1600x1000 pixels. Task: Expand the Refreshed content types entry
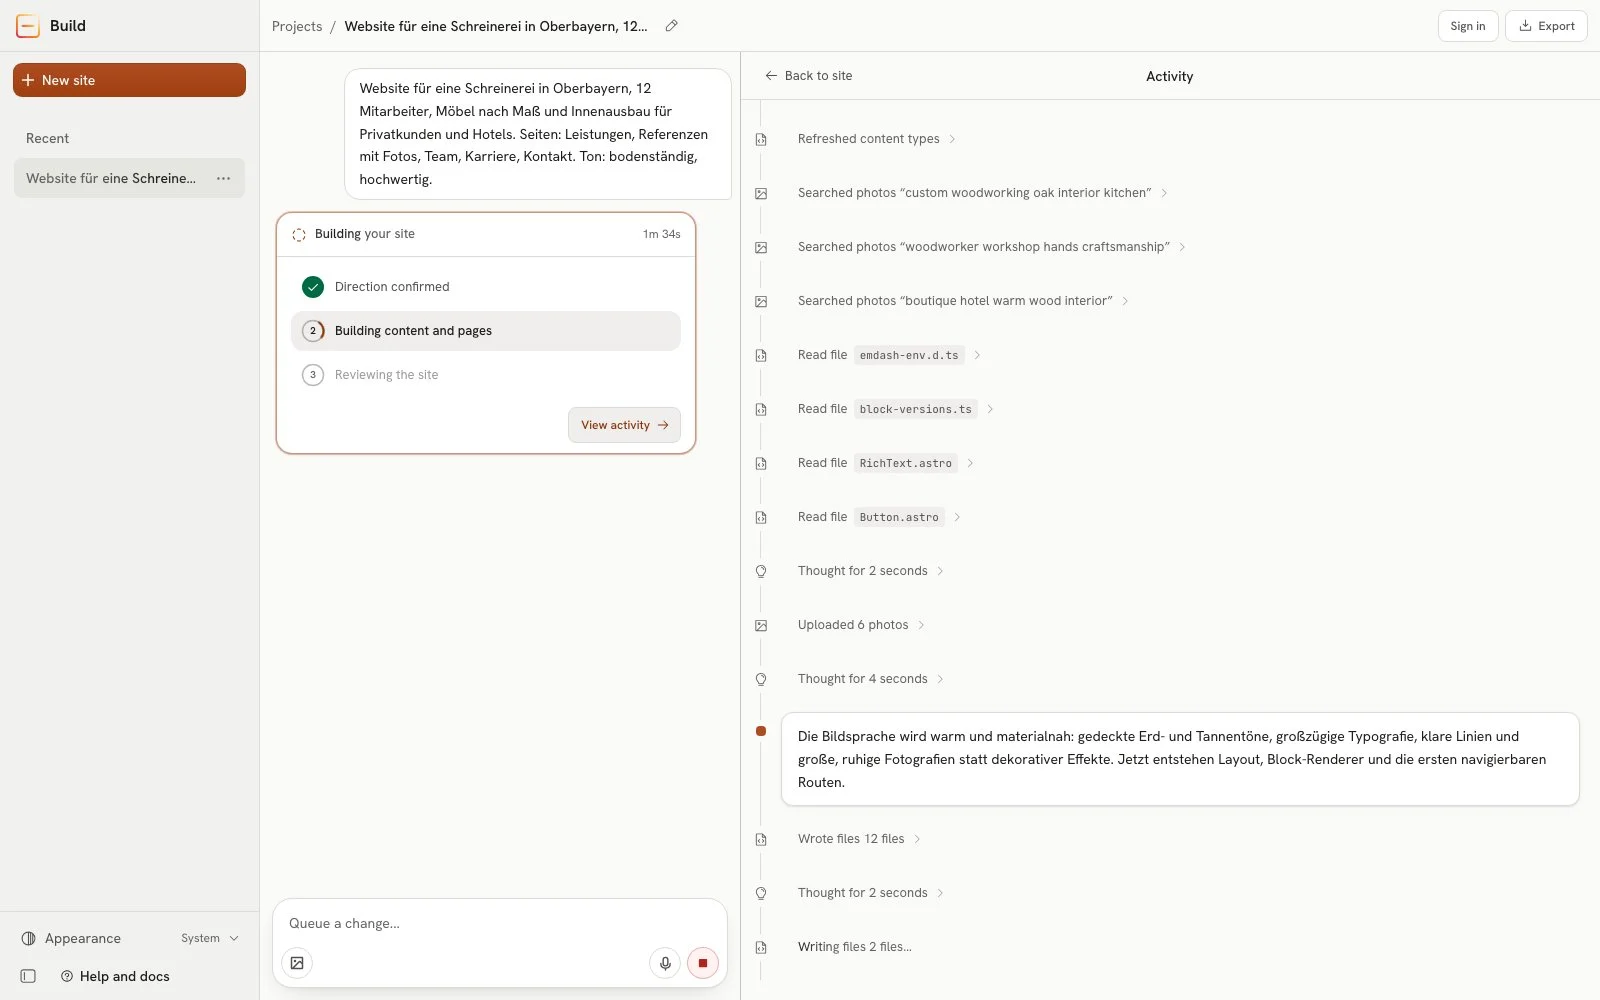(x=877, y=139)
